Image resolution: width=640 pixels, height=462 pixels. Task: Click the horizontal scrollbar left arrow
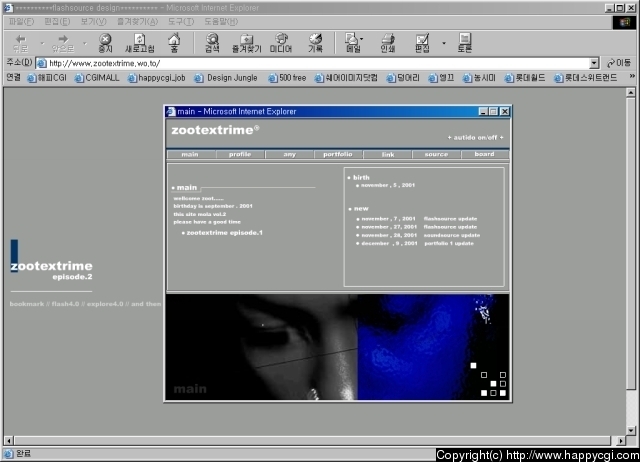point(8,440)
